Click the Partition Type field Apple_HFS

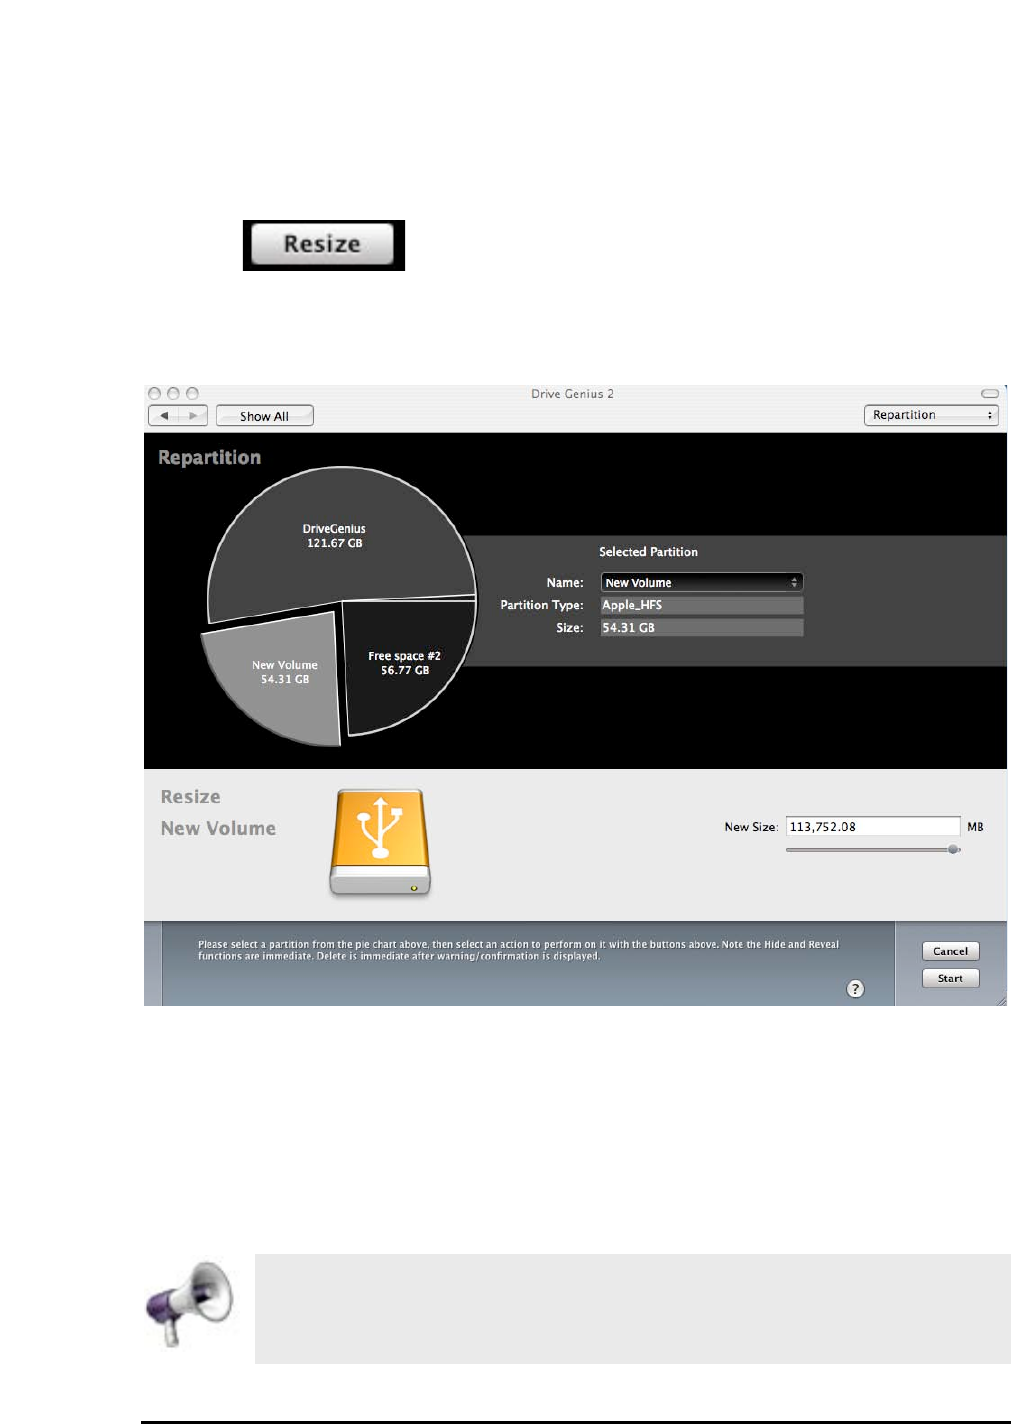click(702, 605)
